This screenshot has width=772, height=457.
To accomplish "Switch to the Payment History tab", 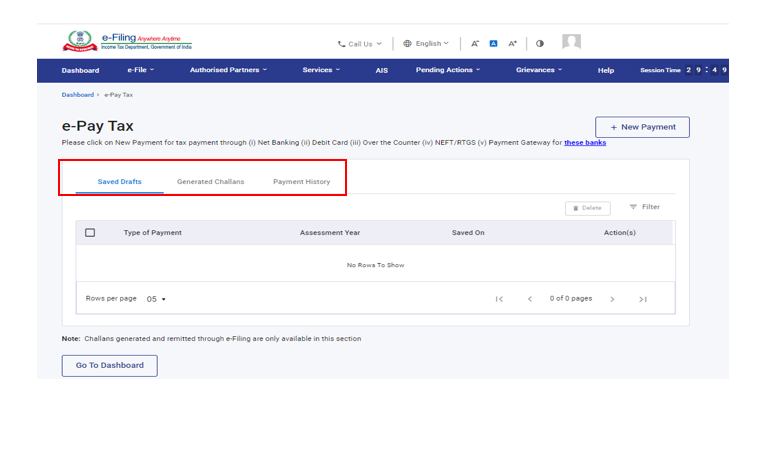I will (x=301, y=182).
